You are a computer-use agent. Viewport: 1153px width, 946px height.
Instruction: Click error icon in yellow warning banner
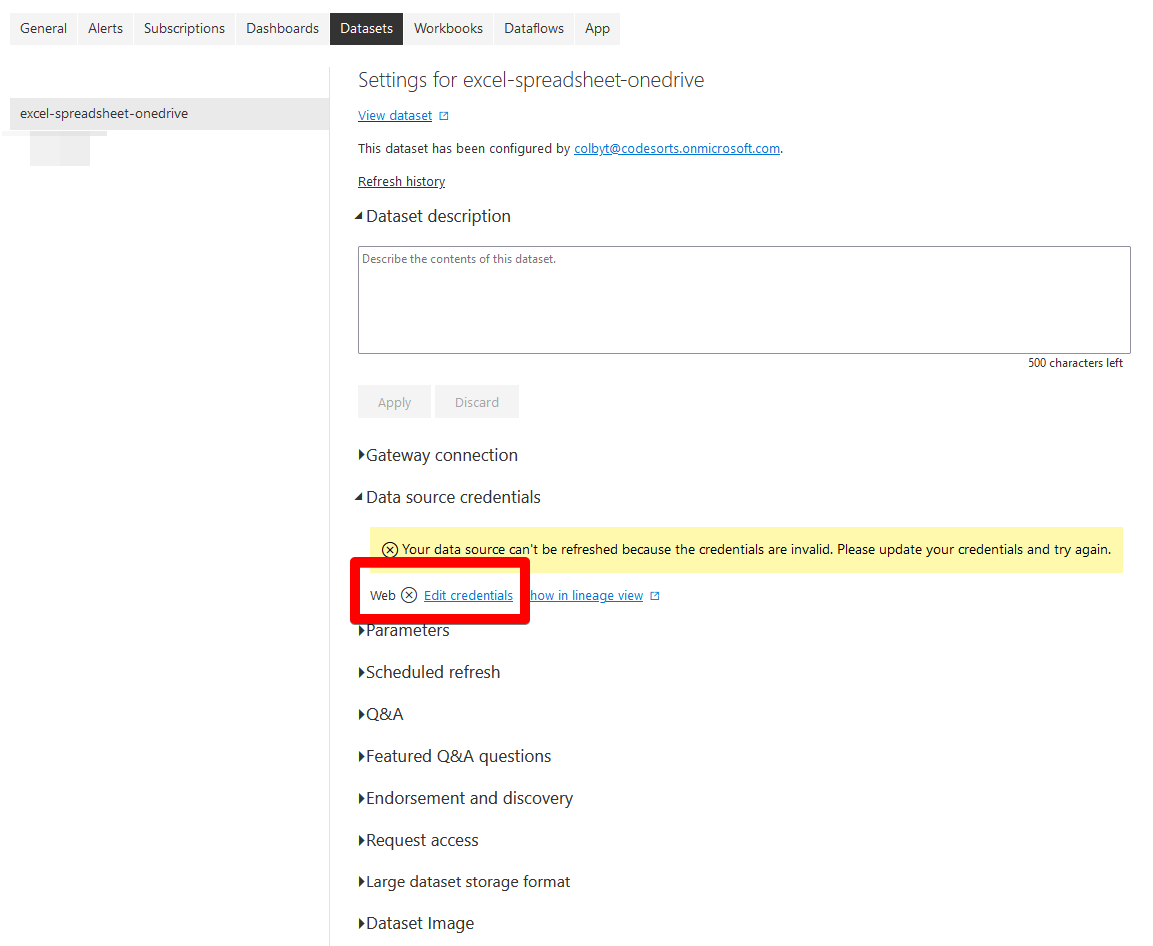[390, 550]
